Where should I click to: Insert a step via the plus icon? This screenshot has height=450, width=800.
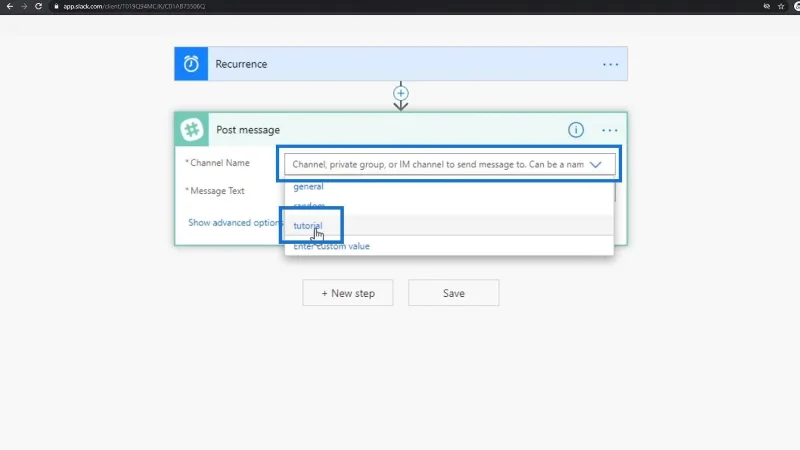pyautogui.click(x=401, y=93)
